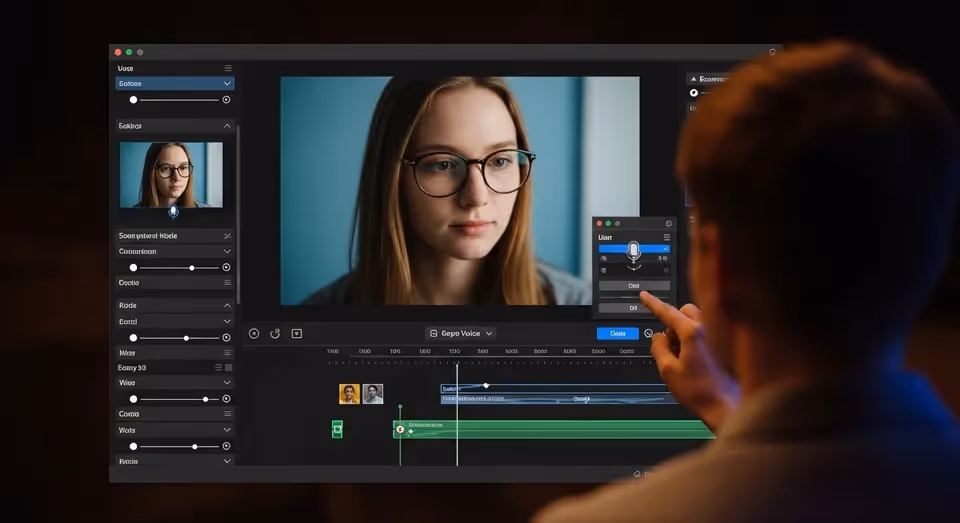Click the main video preview of the woman

(x=460, y=190)
